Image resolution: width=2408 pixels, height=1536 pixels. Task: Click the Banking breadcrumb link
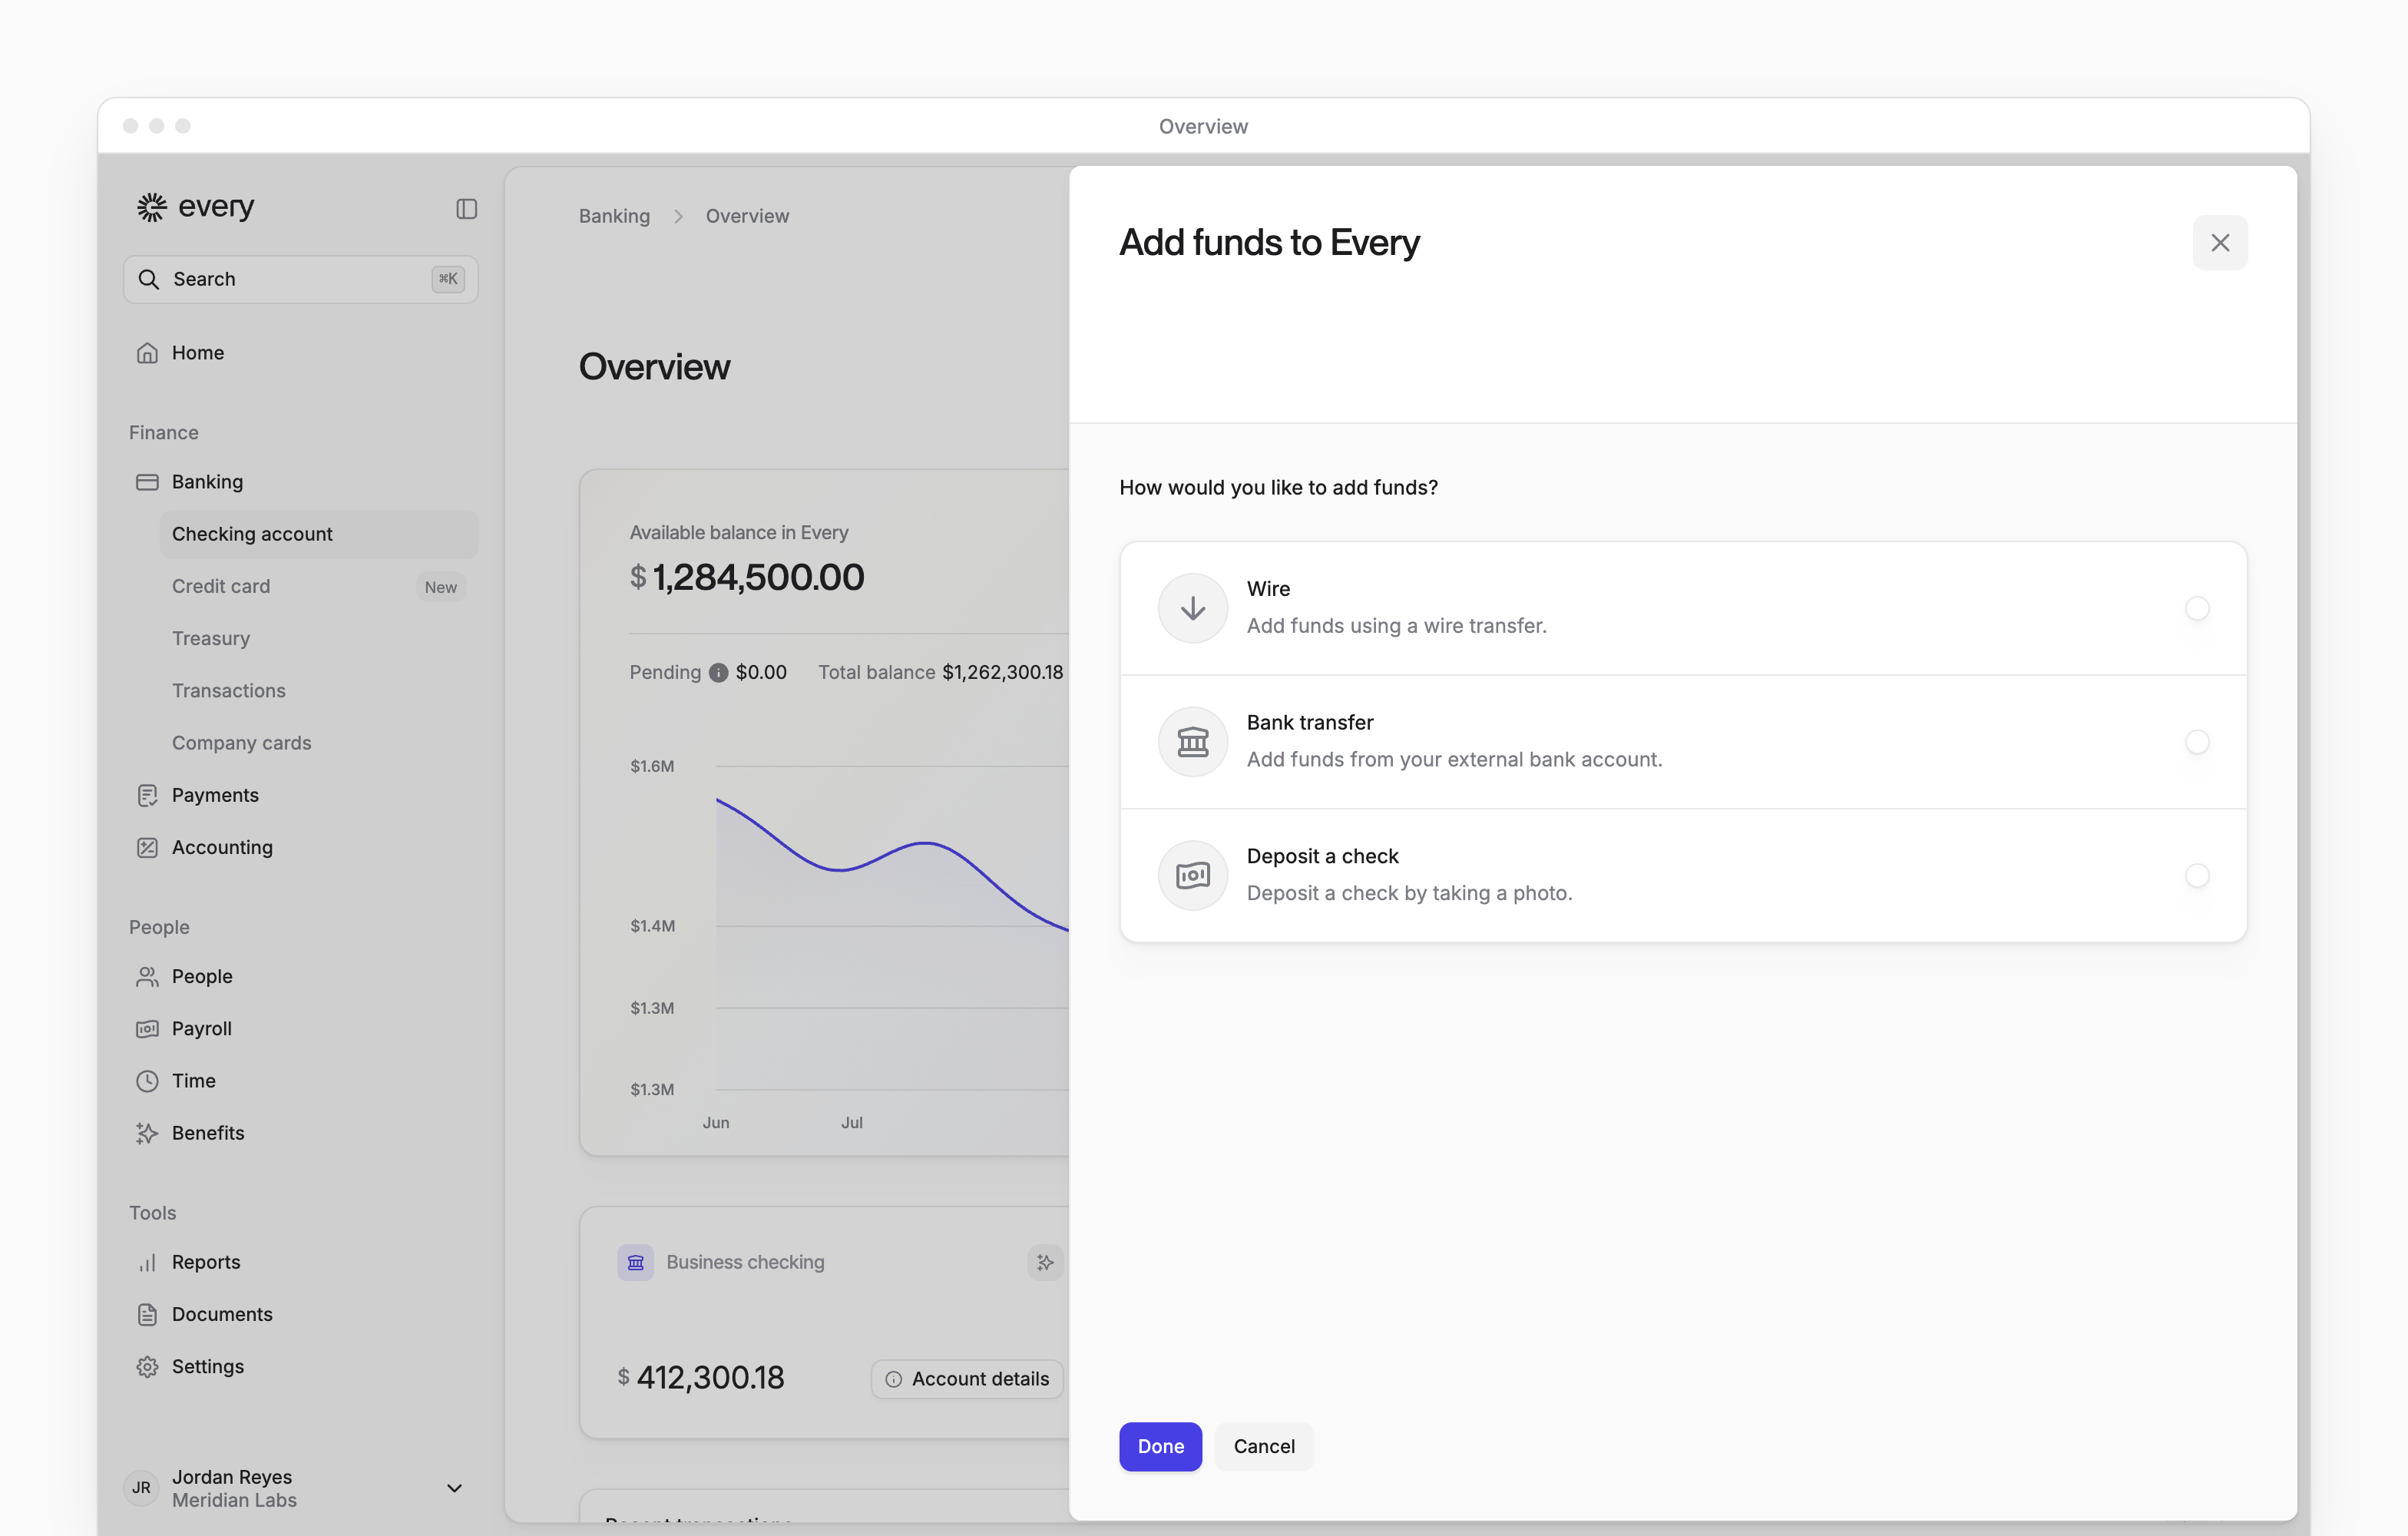coord(614,216)
